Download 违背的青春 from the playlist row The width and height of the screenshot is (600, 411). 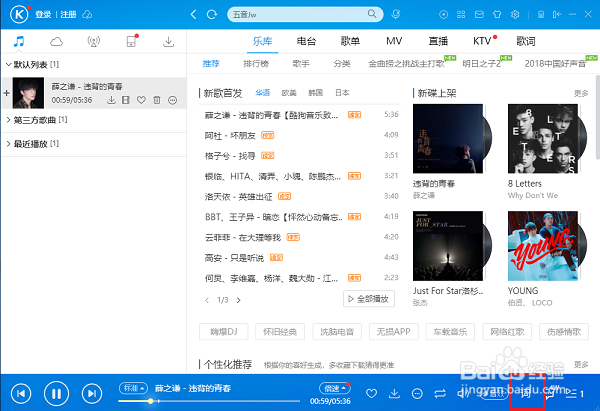(111, 100)
